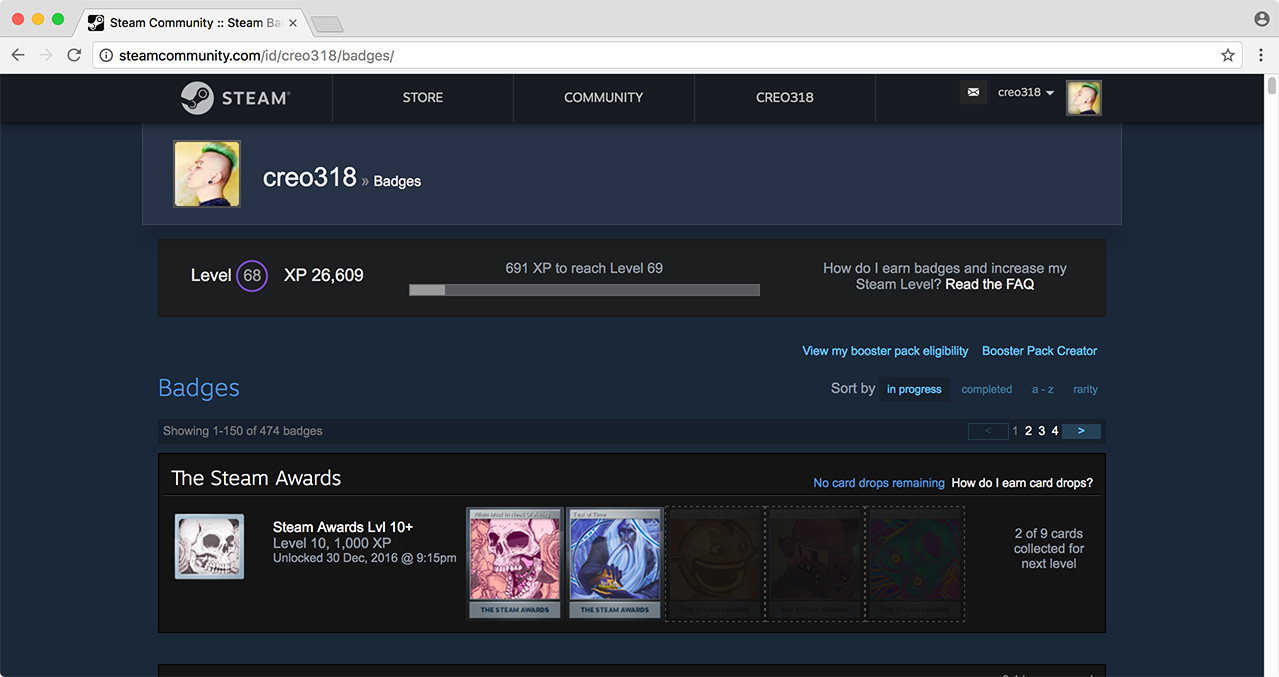Viewport: 1279px width, 677px height.
Task: Open the CREO318 menu
Action: tap(784, 98)
